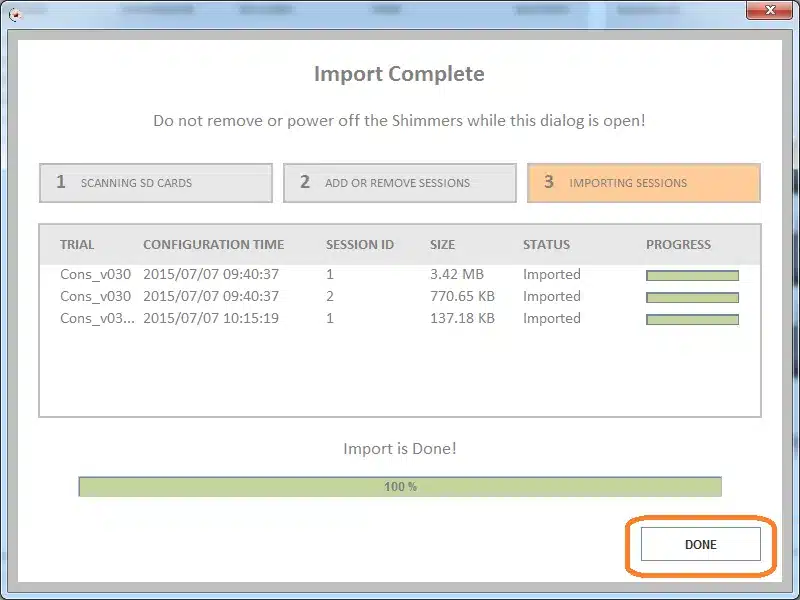Click the TRIAL column header
This screenshot has height=600, width=800.
coord(77,244)
